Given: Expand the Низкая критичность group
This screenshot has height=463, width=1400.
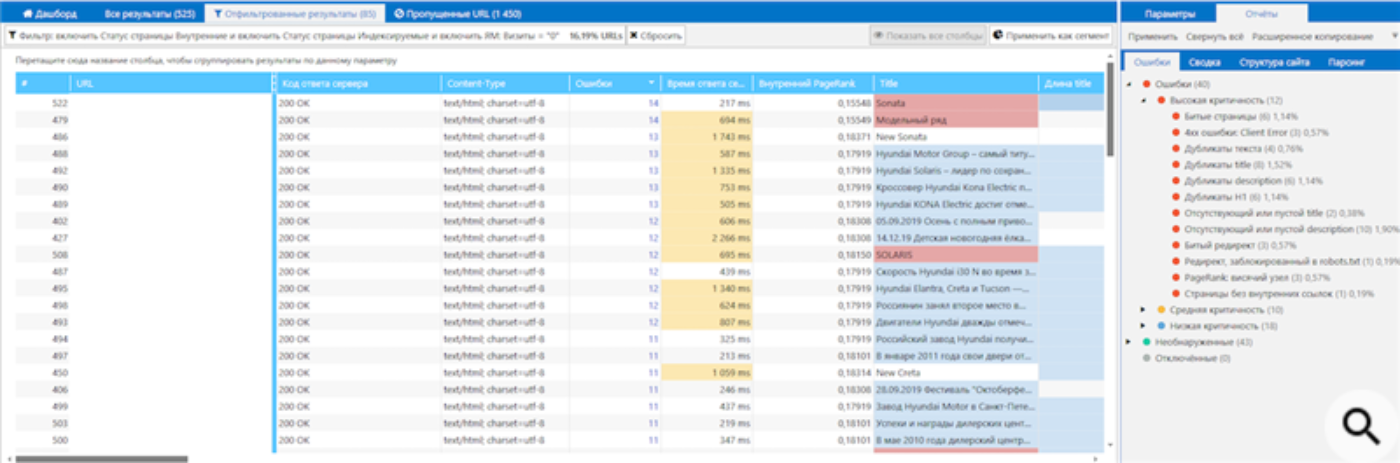Looking at the screenshot, I should click(x=1144, y=325).
